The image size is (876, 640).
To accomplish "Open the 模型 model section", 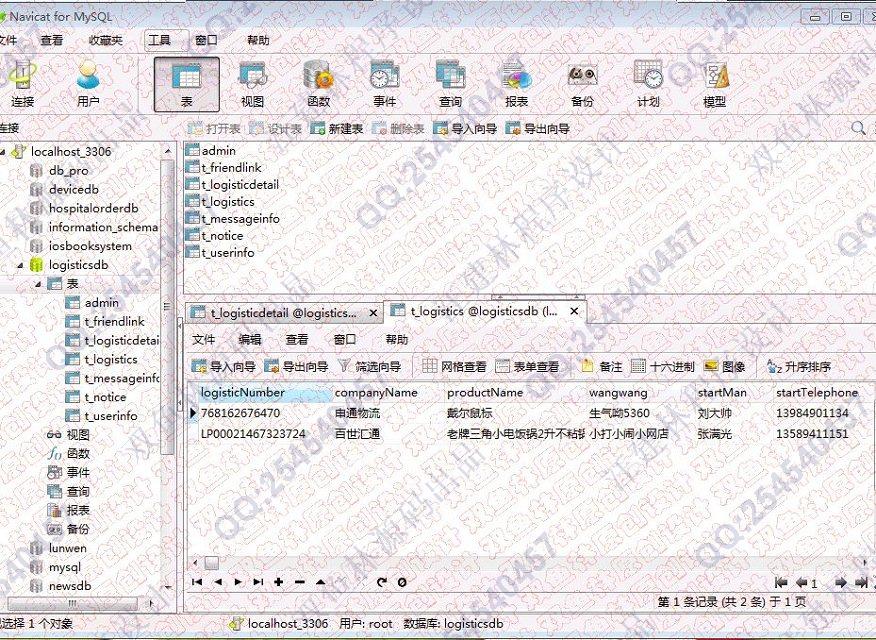I will [714, 84].
